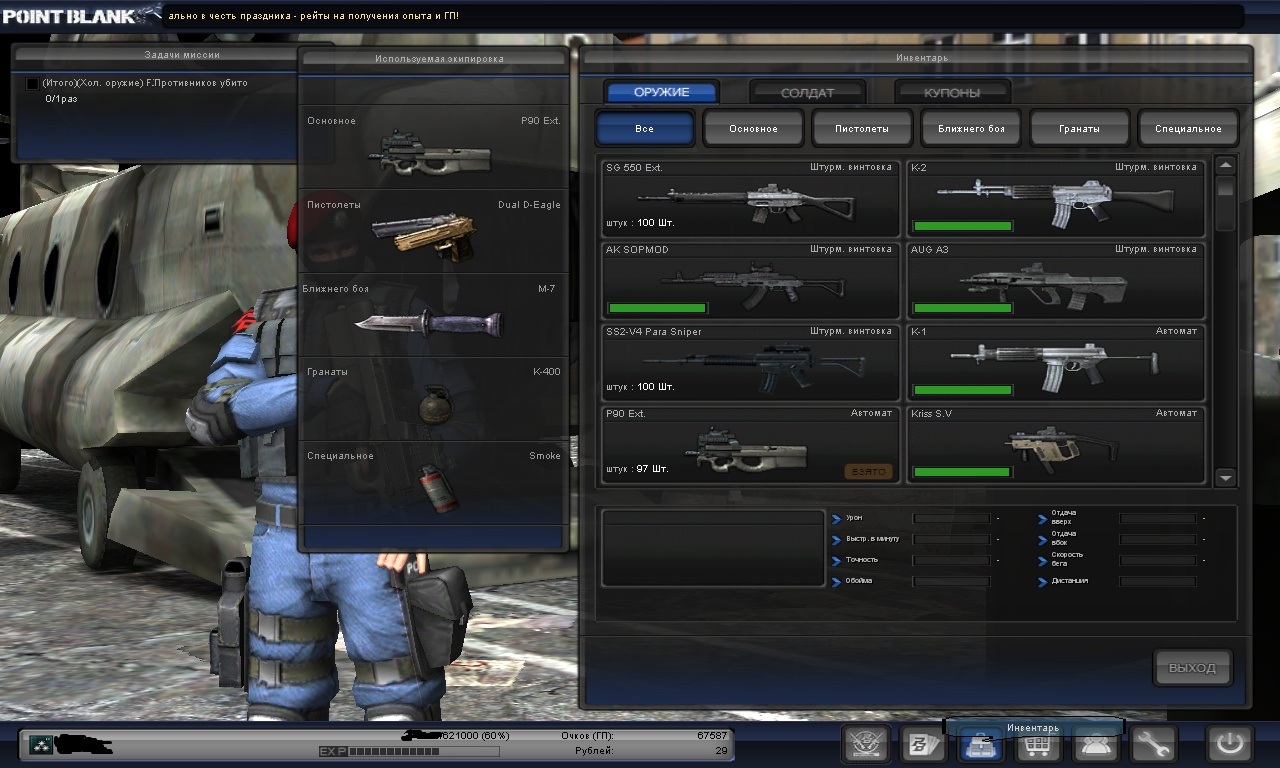The width and height of the screenshot is (1280, 768).
Task: Click the Отдача вбок stat arrow
Action: (x=1043, y=540)
